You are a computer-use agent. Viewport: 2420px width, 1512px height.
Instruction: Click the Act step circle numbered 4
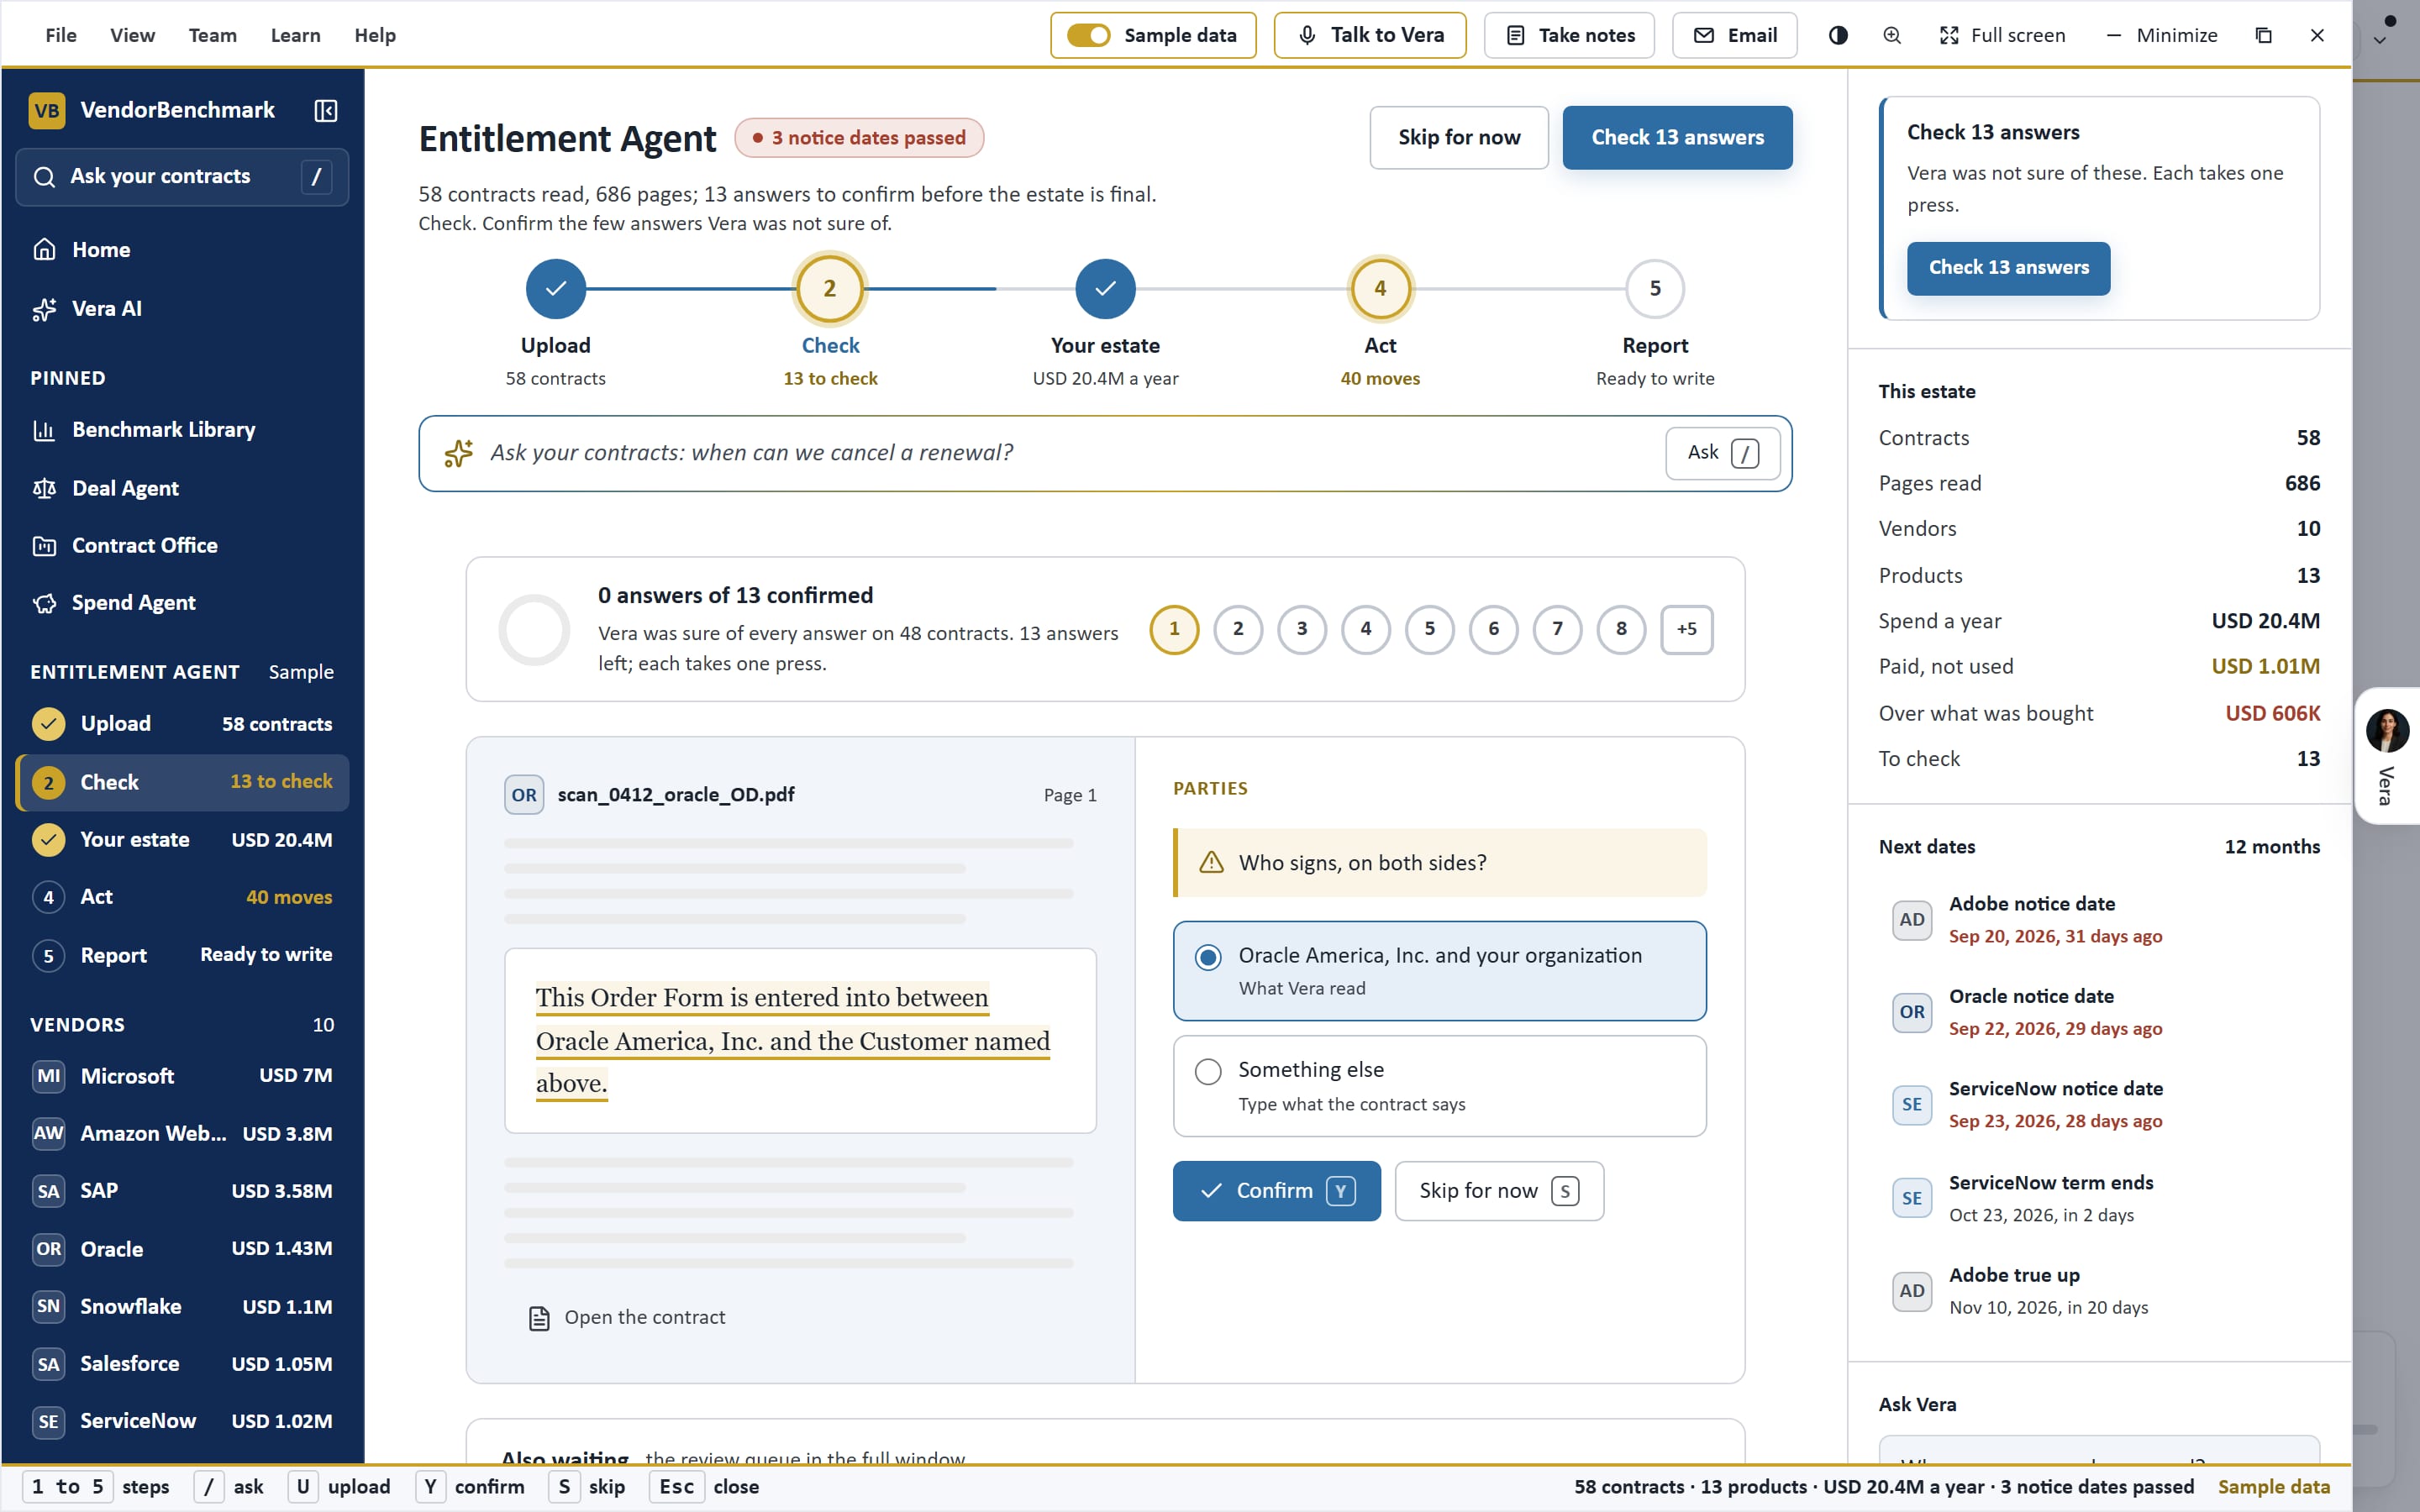tap(1380, 289)
